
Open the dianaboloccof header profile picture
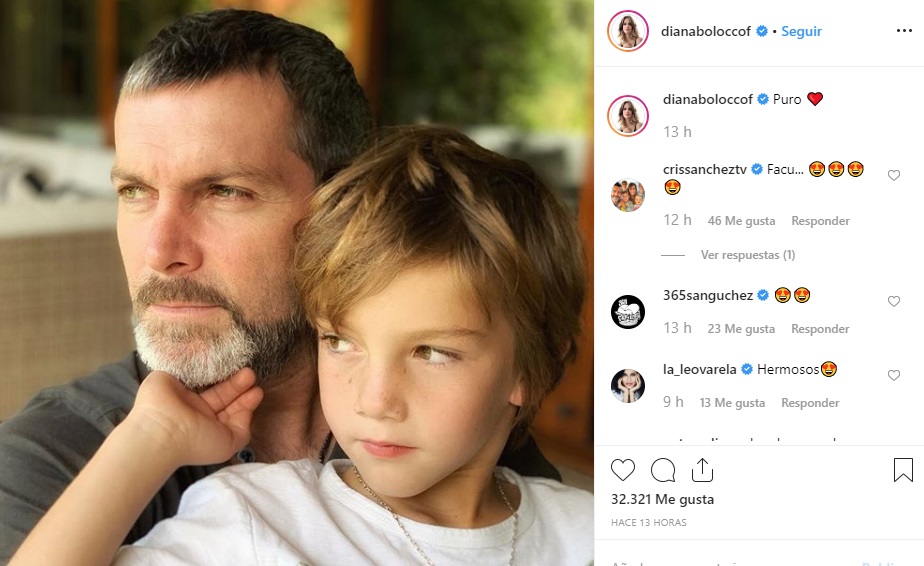[x=627, y=31]
